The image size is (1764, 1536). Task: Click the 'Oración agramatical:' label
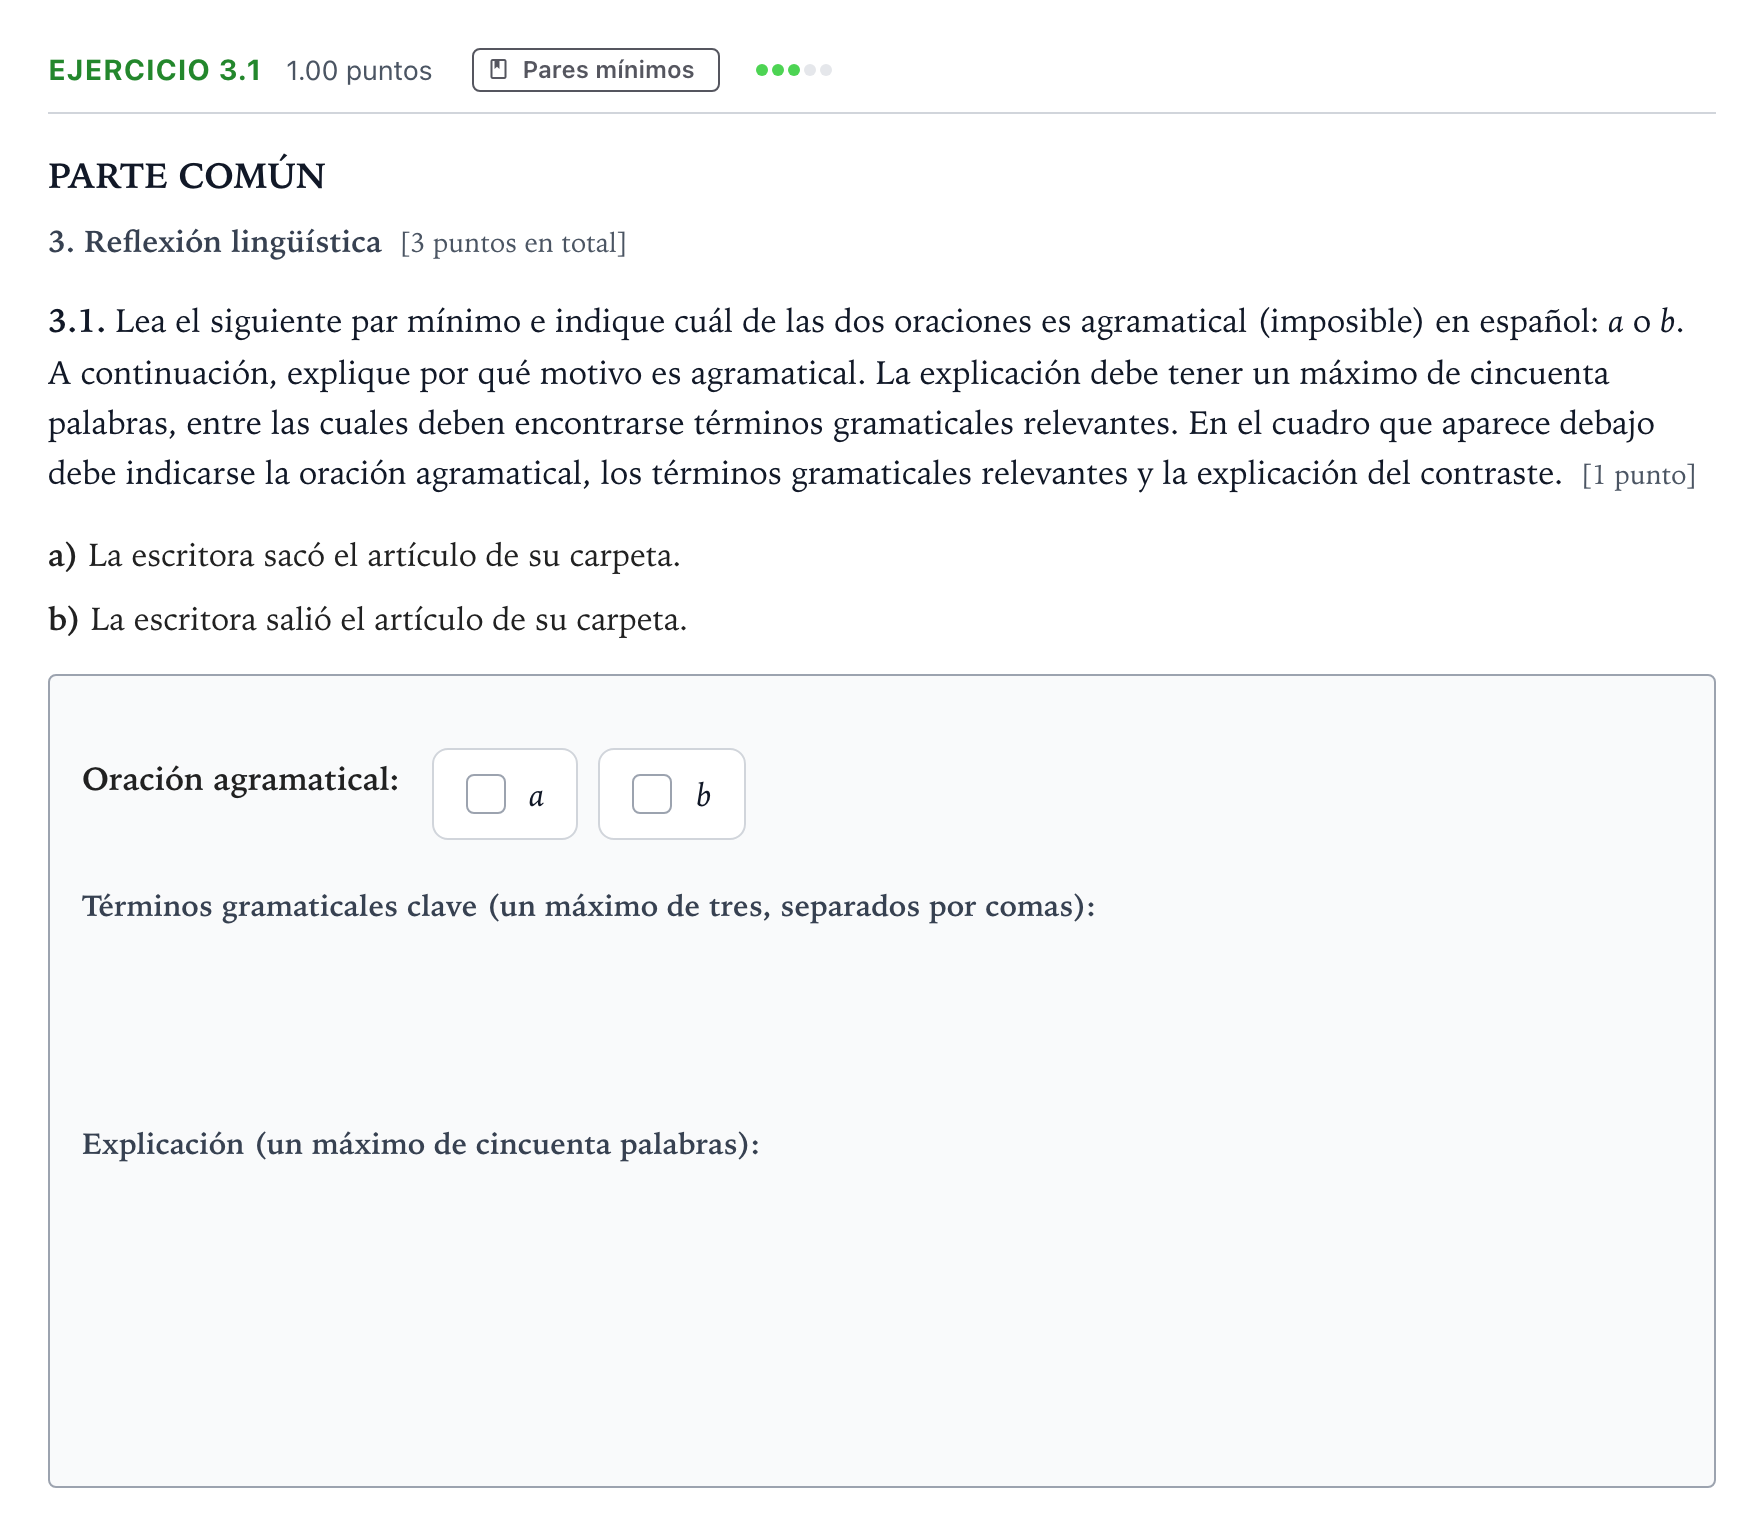(241, 780)
